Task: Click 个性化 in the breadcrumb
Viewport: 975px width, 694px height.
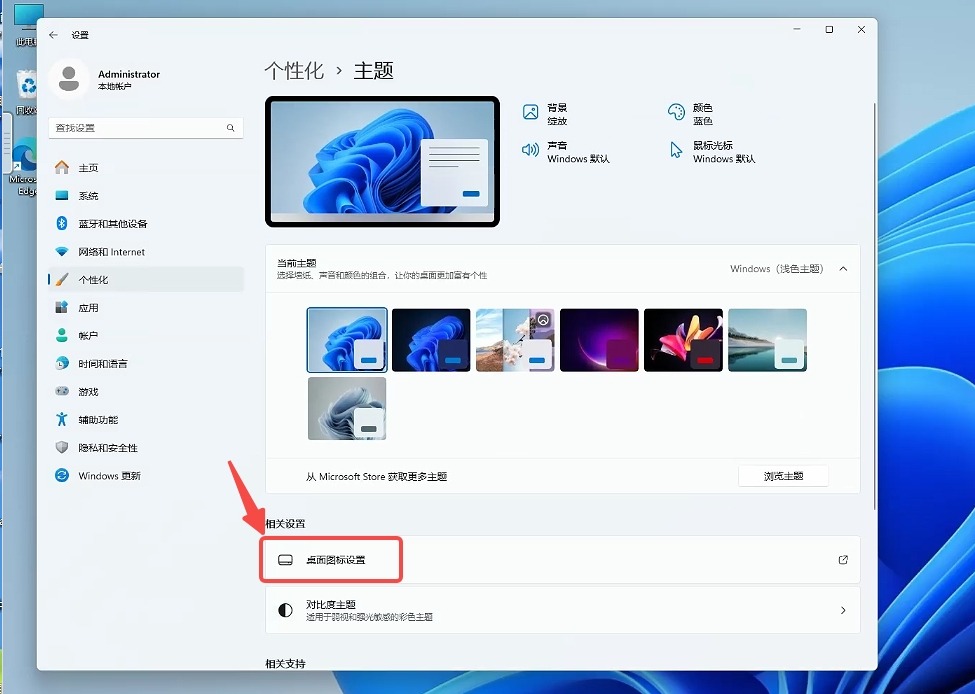Action: pos(294,71)
